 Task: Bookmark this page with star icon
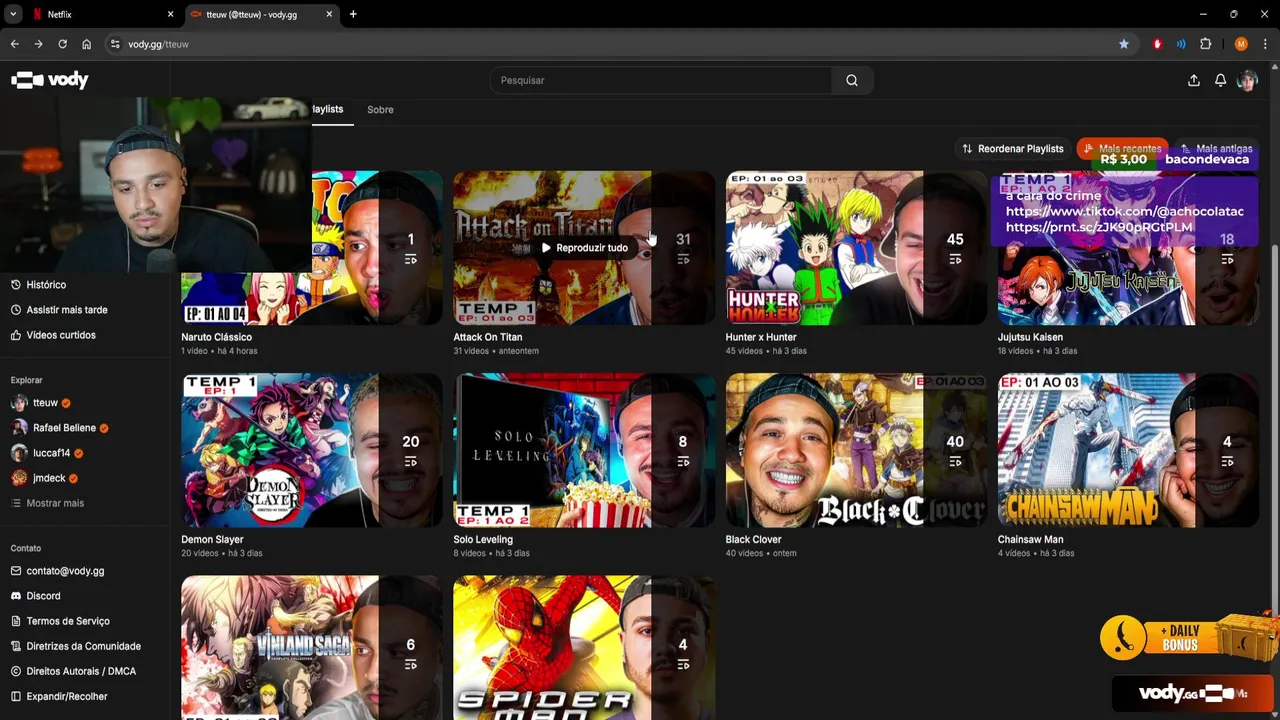coord(1124,44)
